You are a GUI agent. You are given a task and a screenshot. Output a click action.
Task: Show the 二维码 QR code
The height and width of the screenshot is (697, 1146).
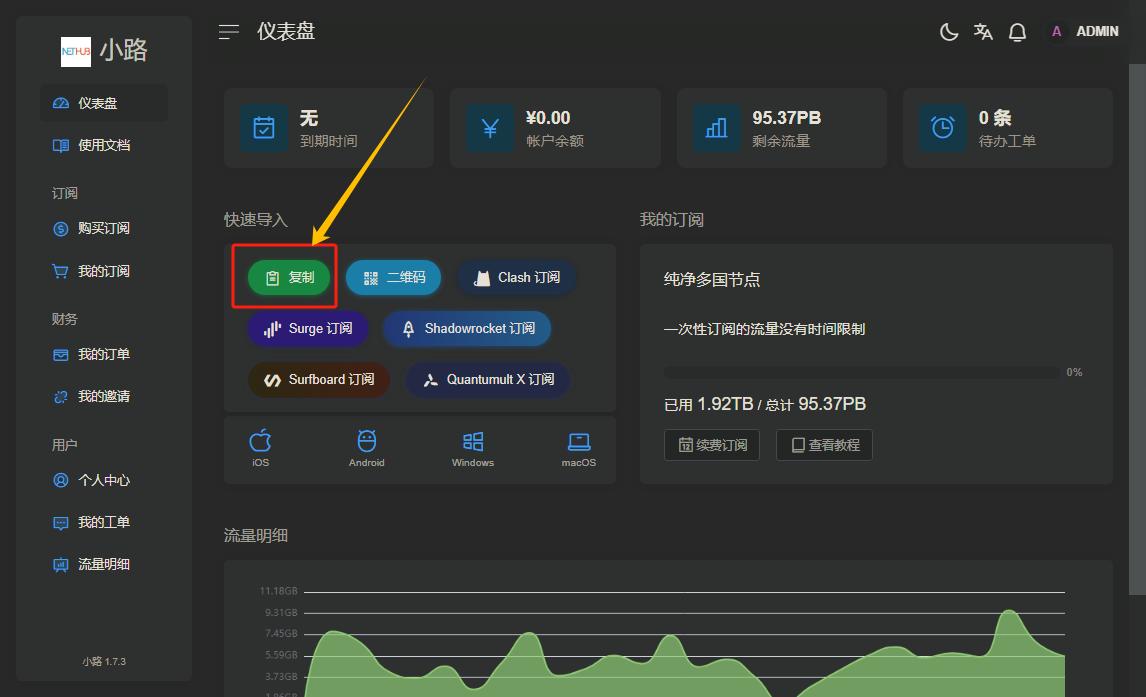coord(394,277)
